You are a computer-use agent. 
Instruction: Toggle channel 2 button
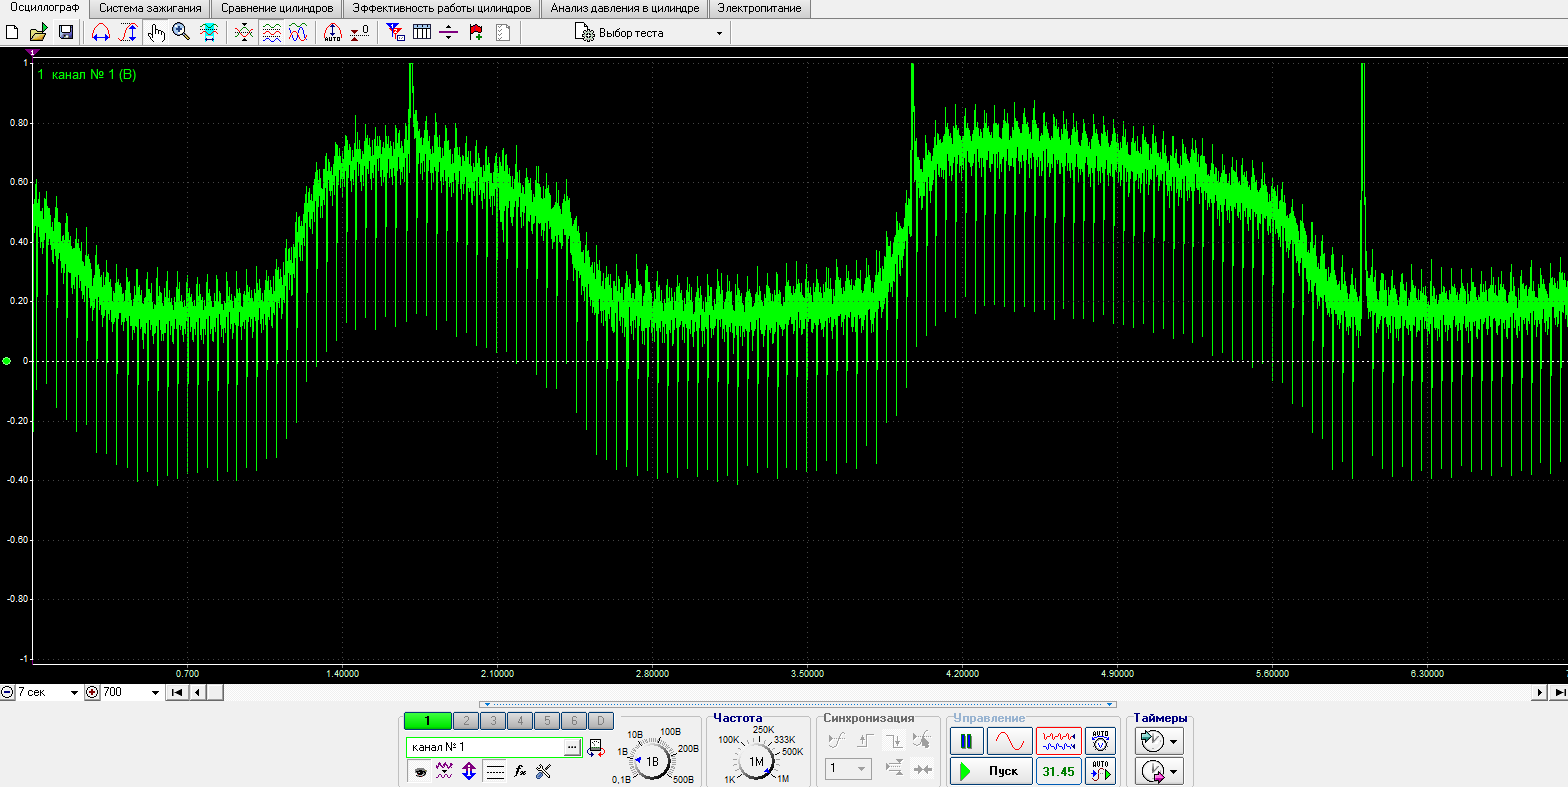pyautogui.click(x=465, y=721)
